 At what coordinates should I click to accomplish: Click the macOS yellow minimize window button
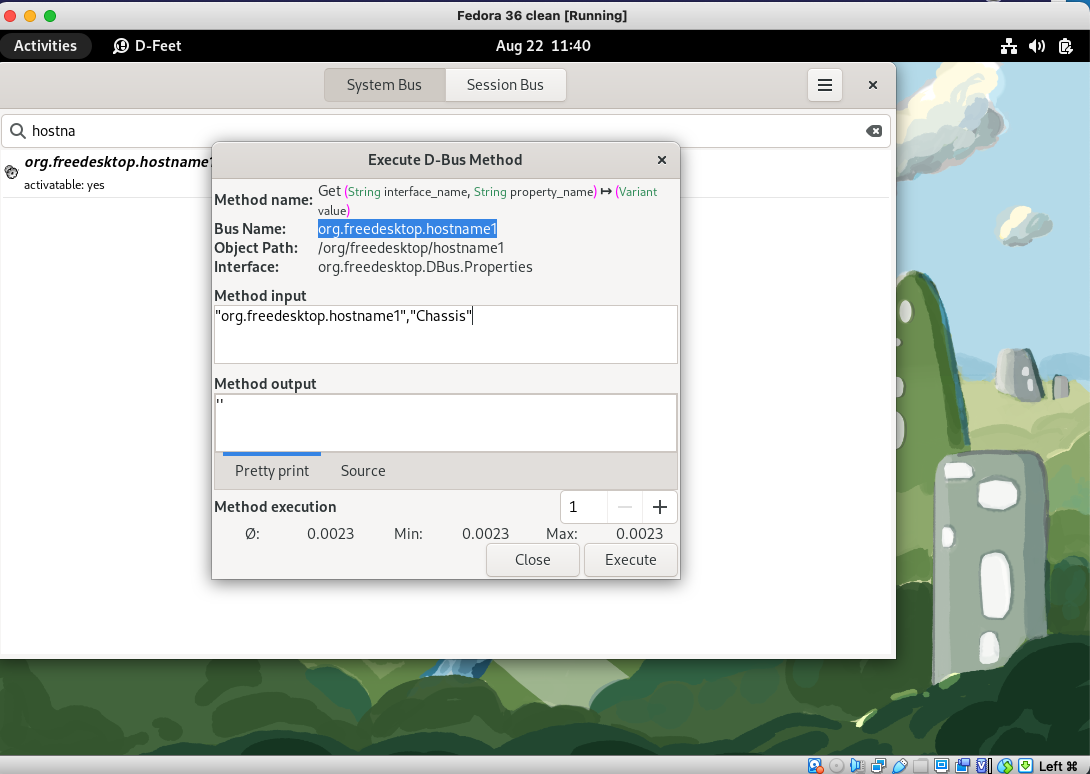[x=30, y=16]
